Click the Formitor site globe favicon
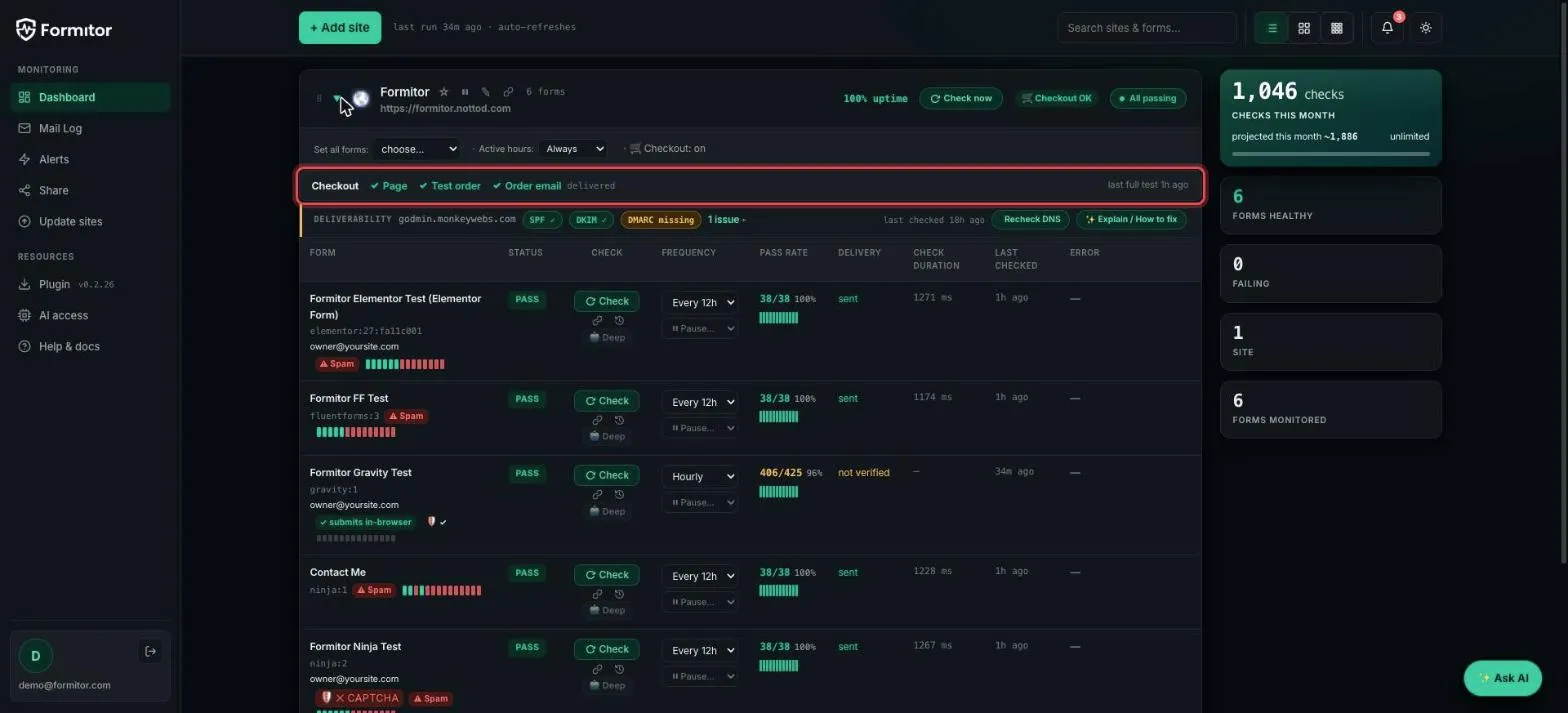Viewport: 1568px width, 713px height. [x=361, y=98]
